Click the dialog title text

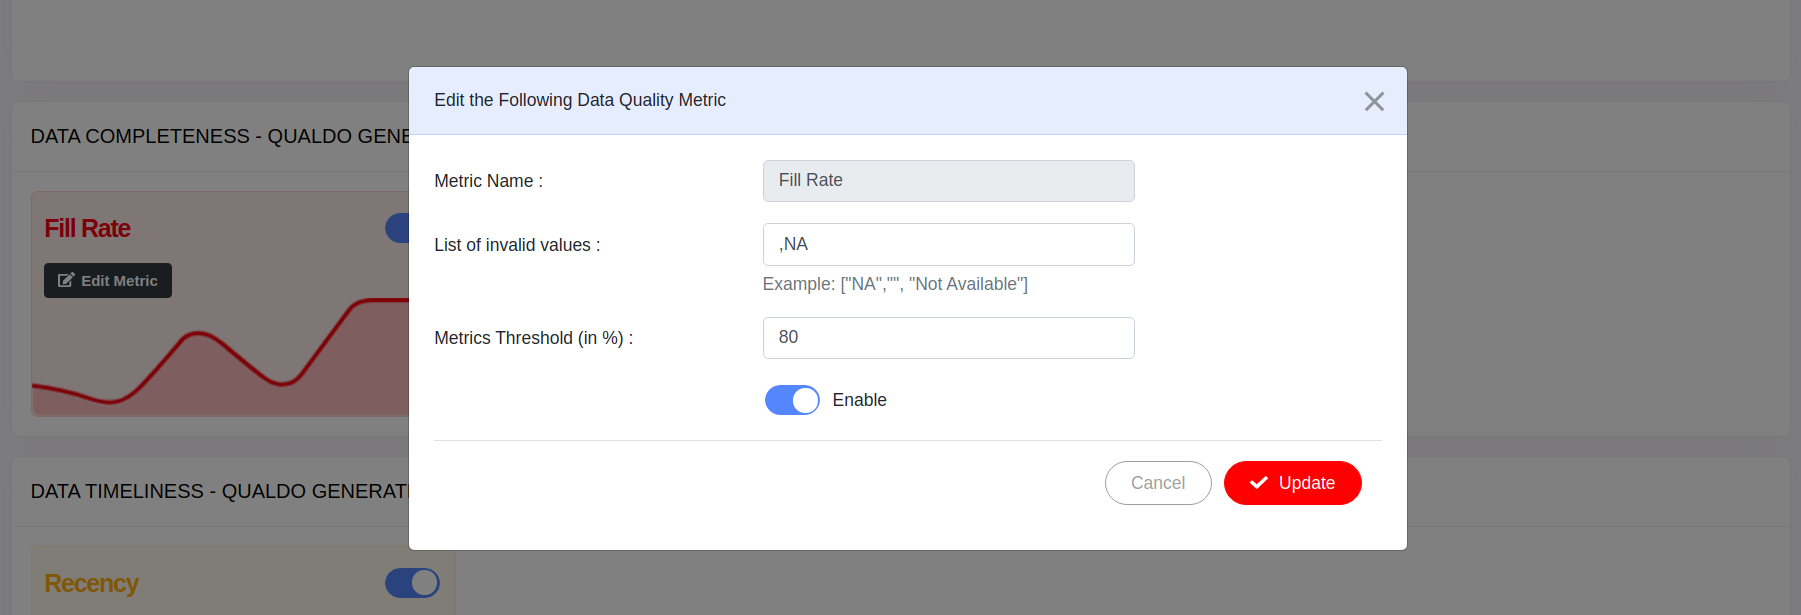tap(580, 100)
